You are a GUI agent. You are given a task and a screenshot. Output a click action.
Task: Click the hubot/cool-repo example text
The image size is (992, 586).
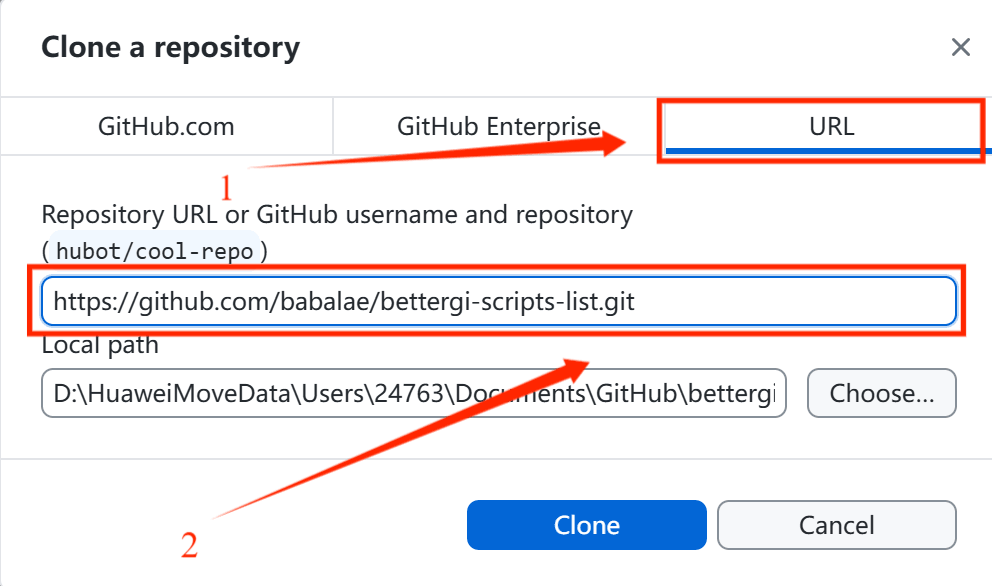click(157, 250)
